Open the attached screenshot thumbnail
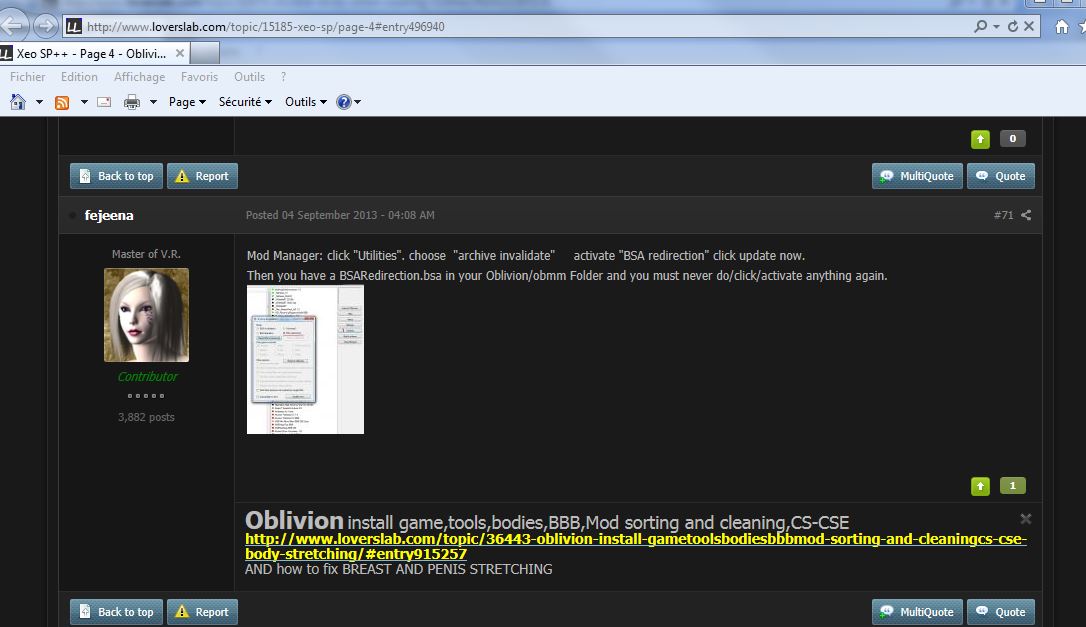 click(305, 360)
